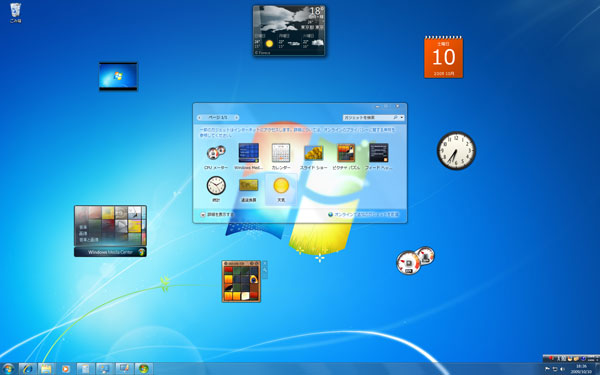Click the slide show gadget thumbnail on desktop

[118, 77]
